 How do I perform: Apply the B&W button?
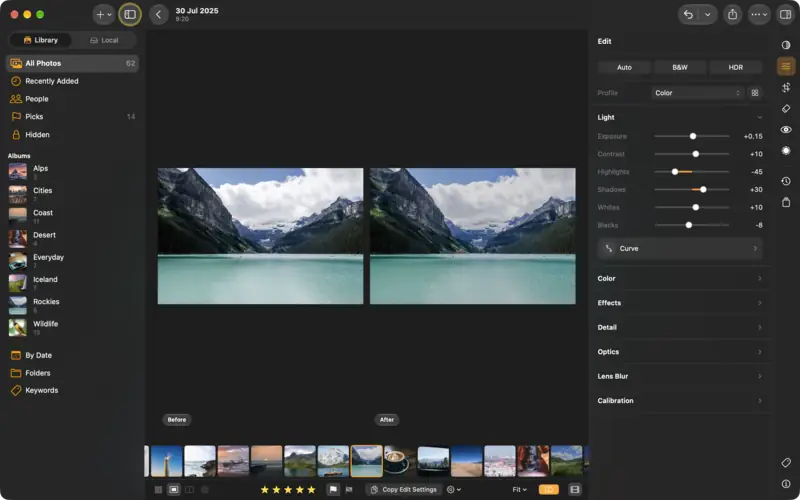point(680,67)
